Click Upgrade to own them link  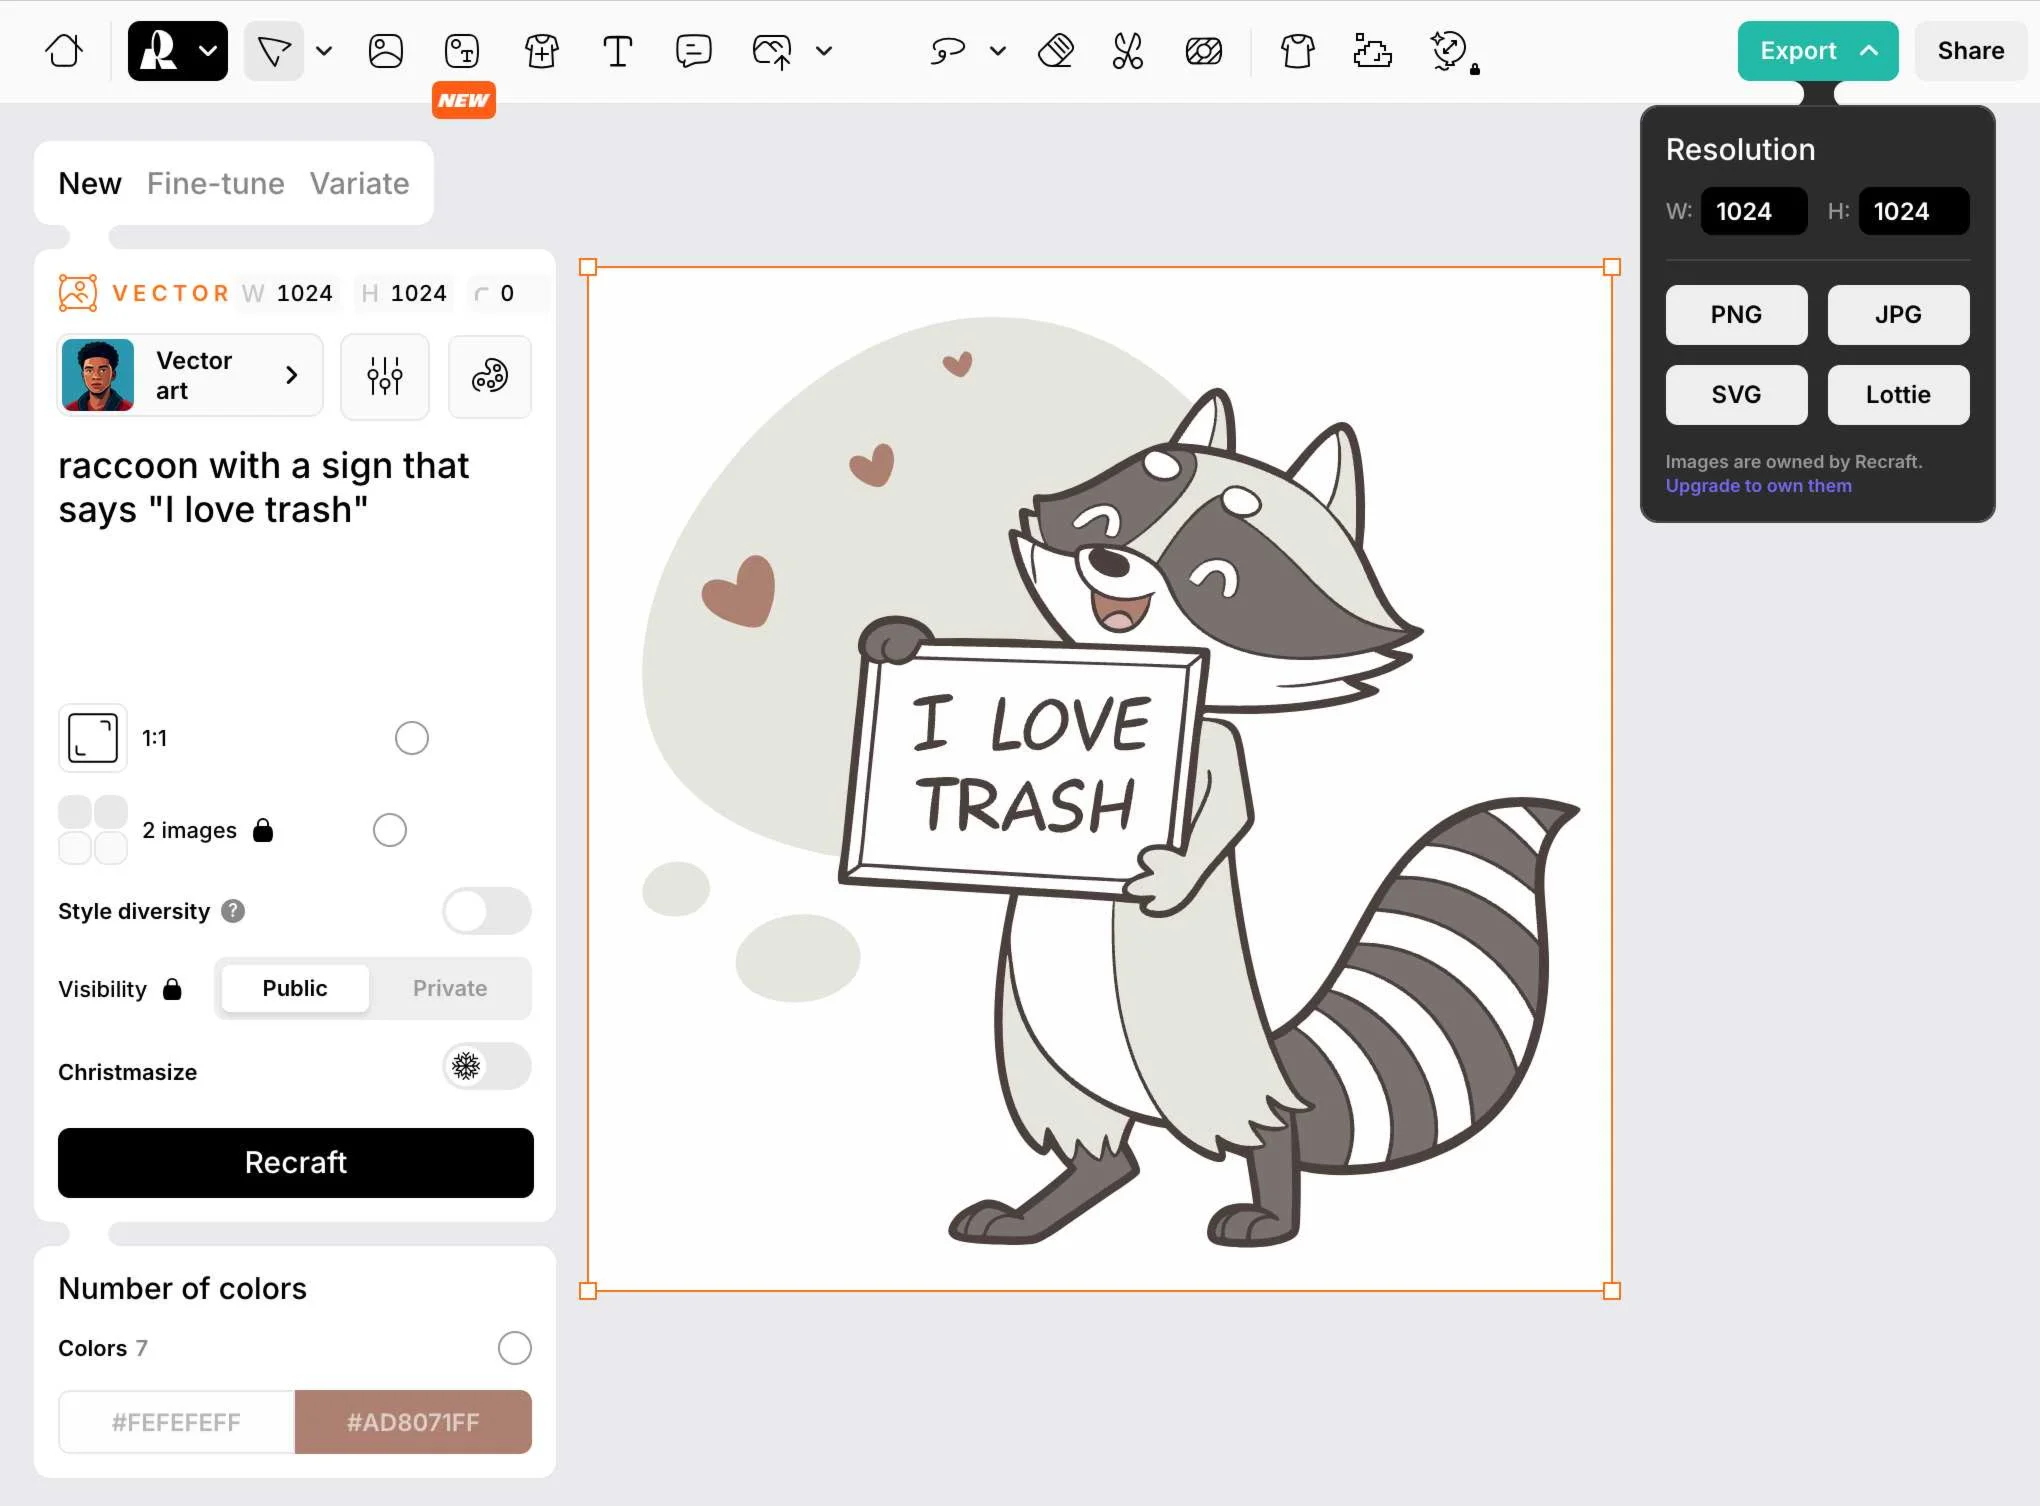[x=1758, y=486]
